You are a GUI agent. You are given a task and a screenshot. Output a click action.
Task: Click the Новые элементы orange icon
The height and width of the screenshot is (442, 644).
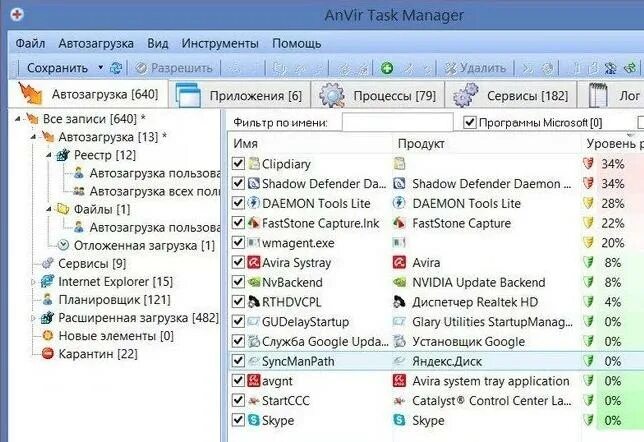(48, 336)
